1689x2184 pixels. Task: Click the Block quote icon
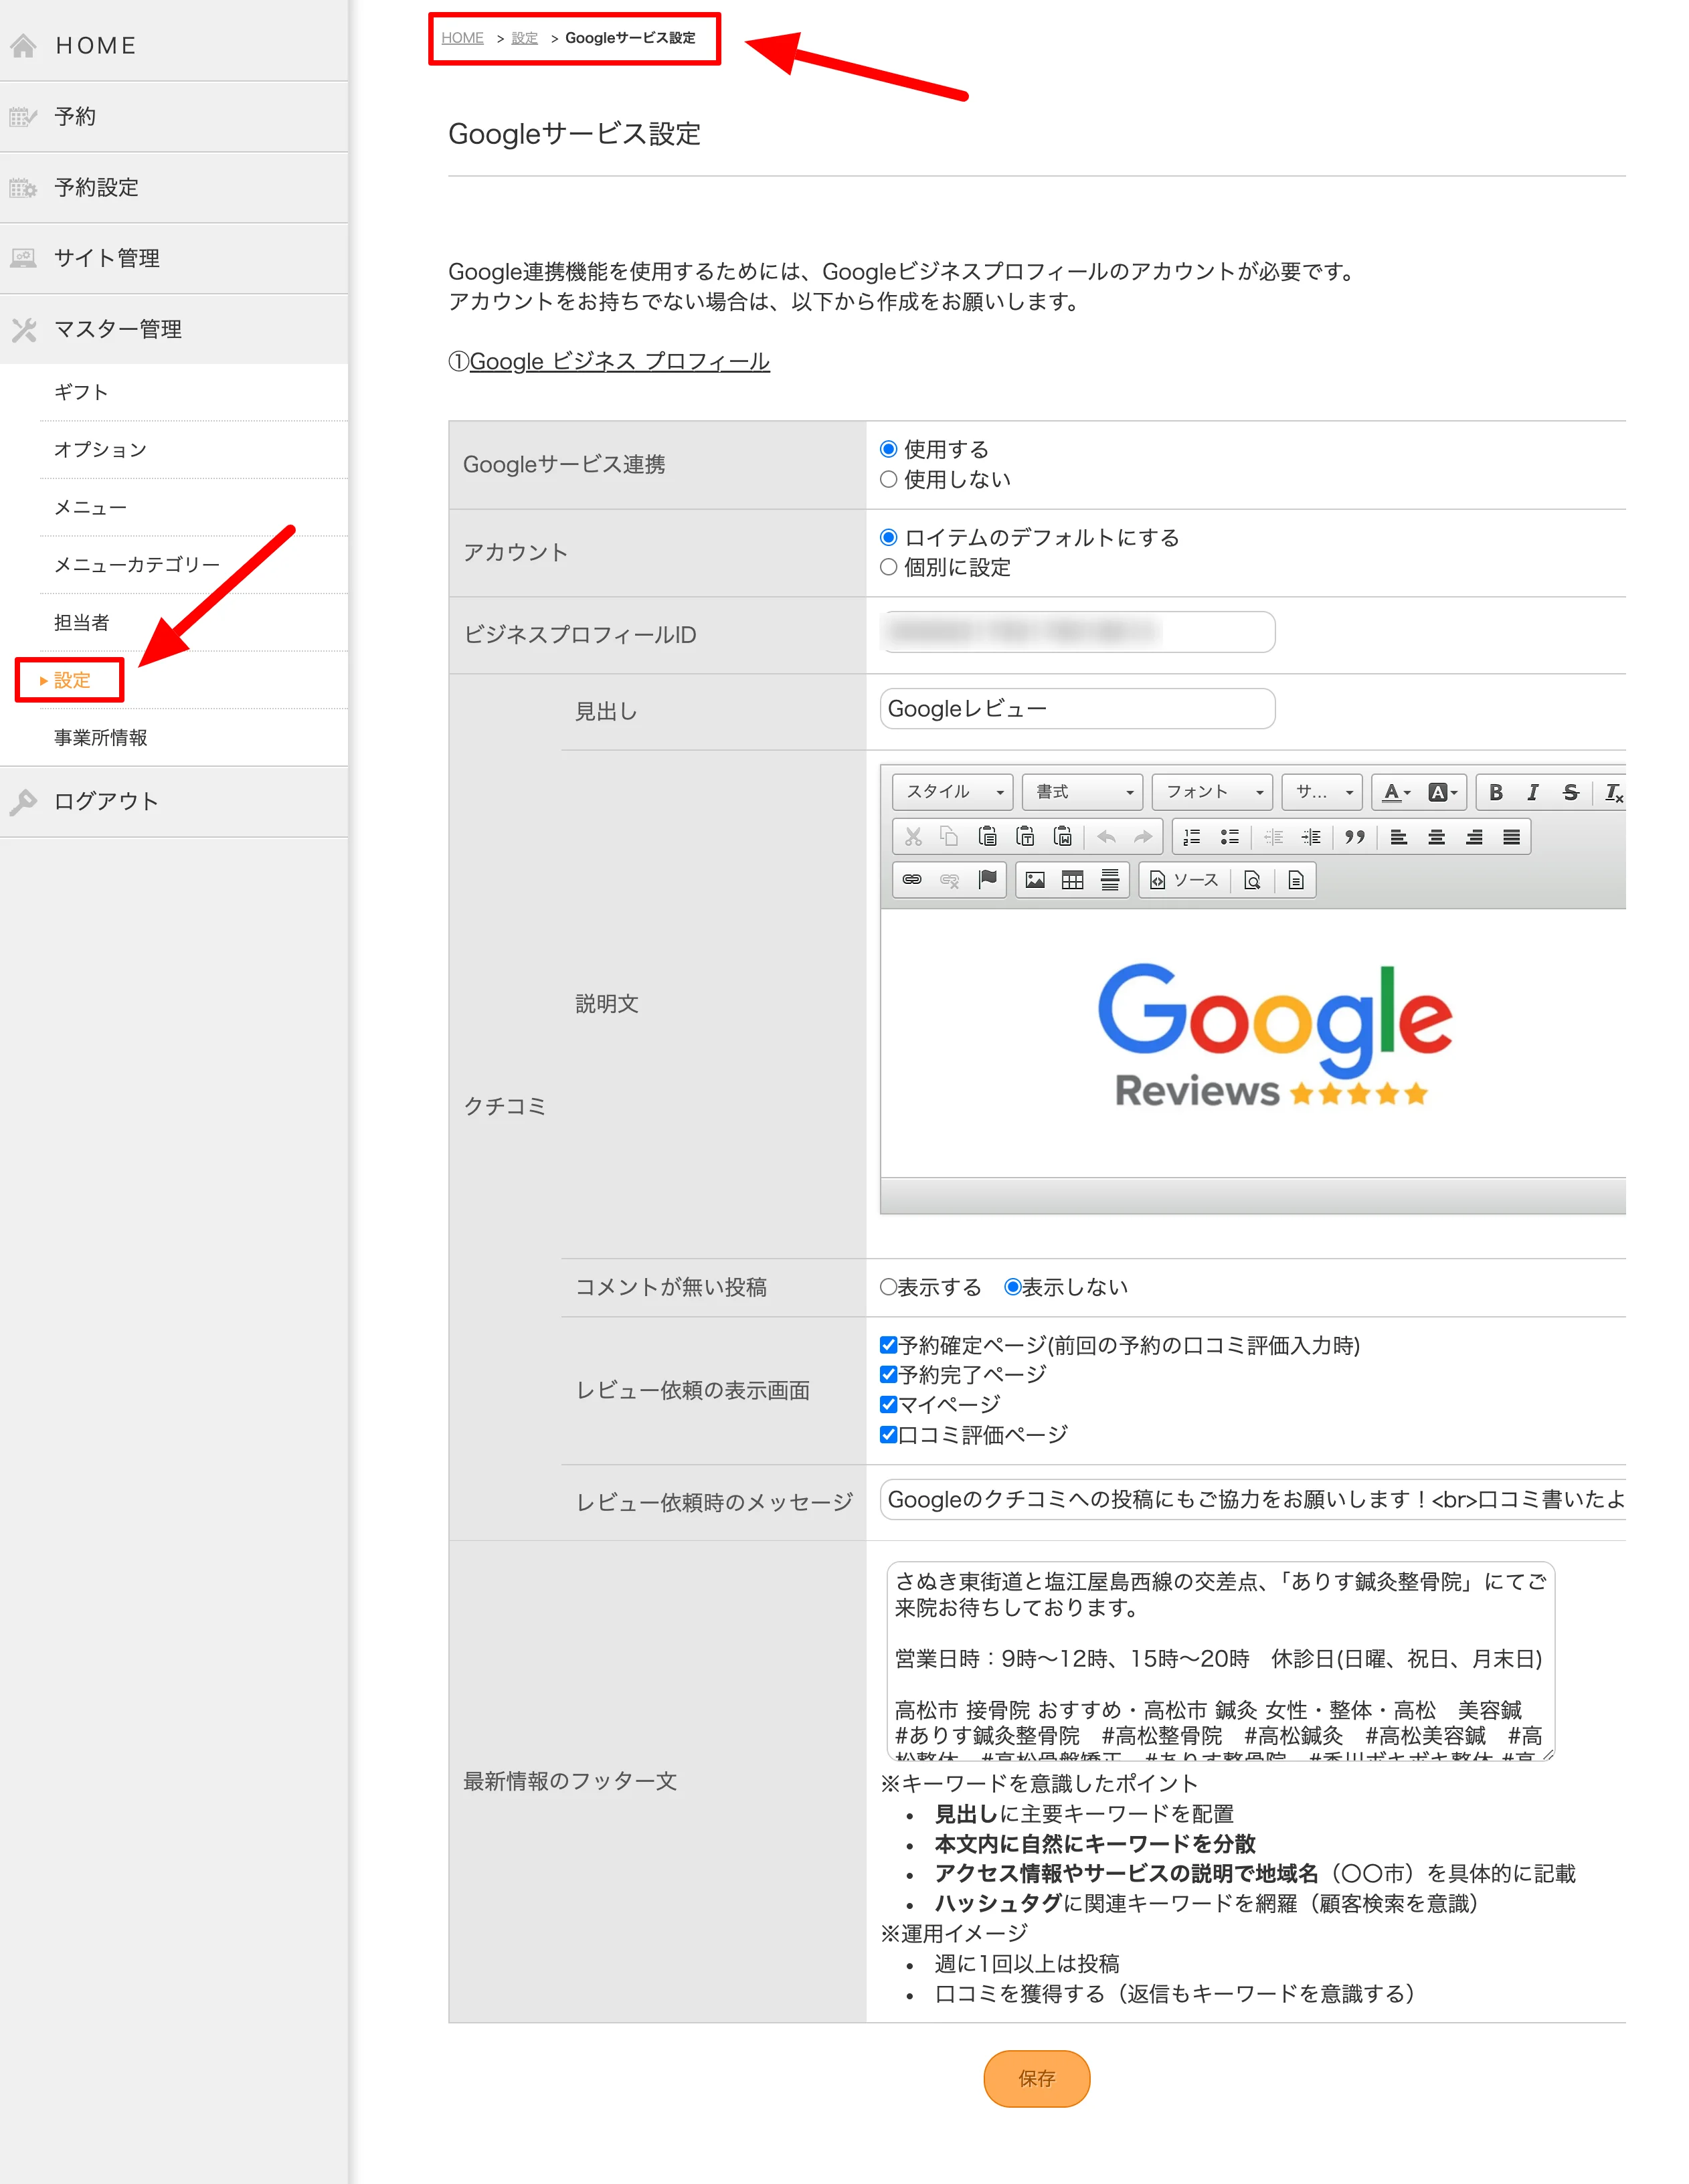click(x=1354, y=836)
